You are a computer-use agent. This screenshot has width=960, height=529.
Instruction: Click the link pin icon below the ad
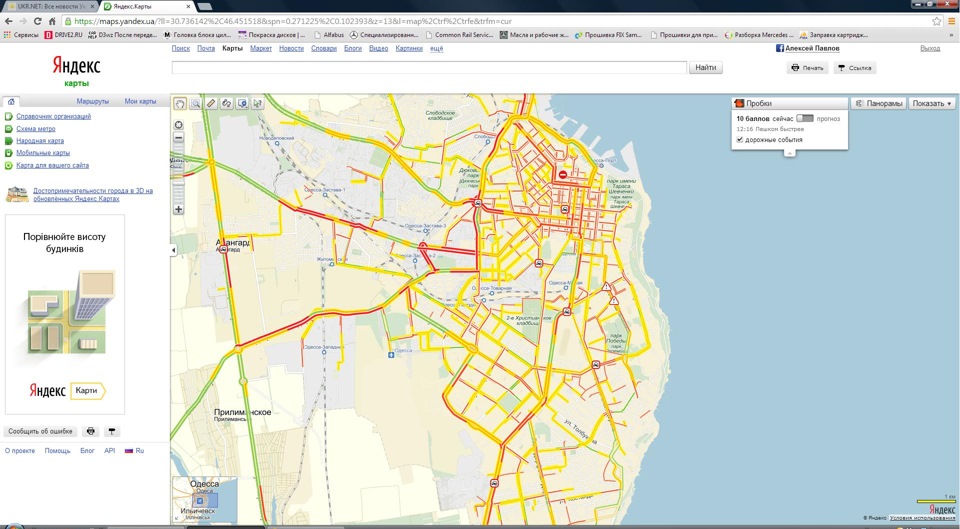click(x=111, y=431)
